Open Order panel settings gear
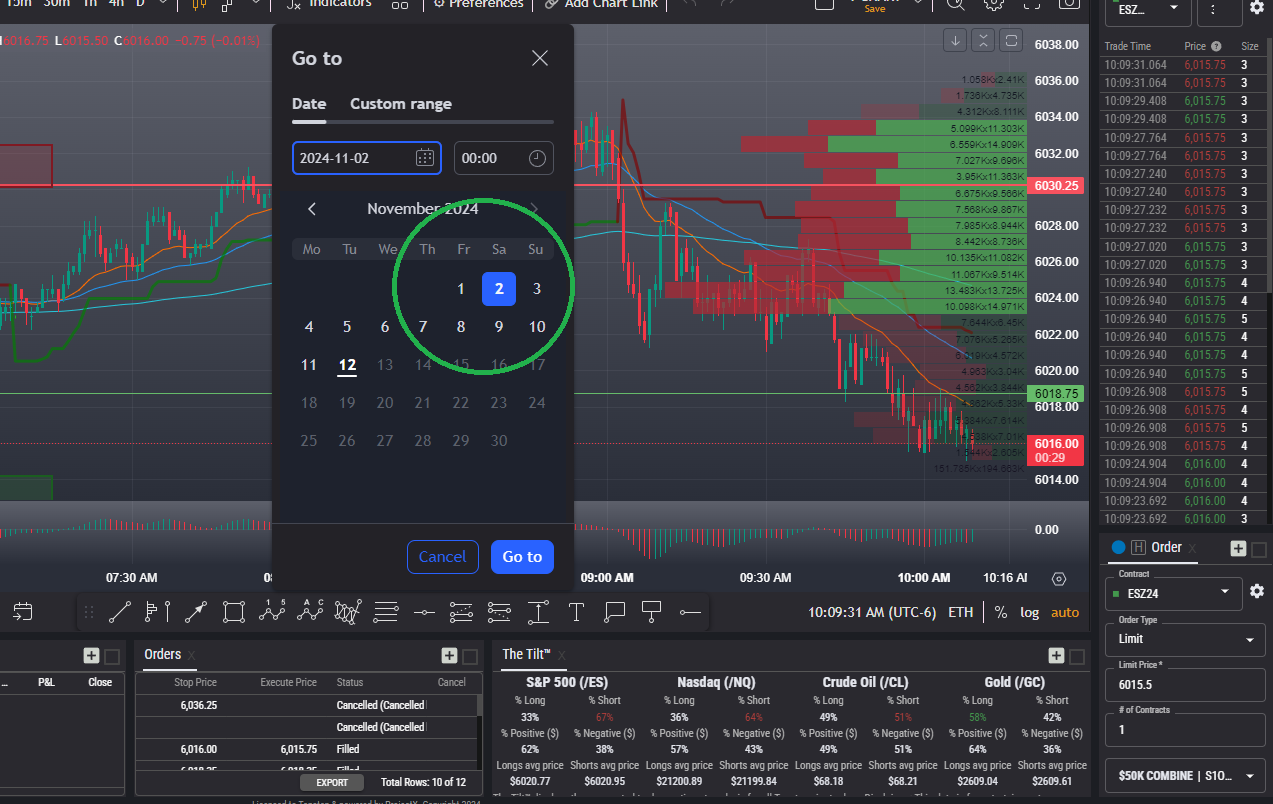 pos(1257,592)
